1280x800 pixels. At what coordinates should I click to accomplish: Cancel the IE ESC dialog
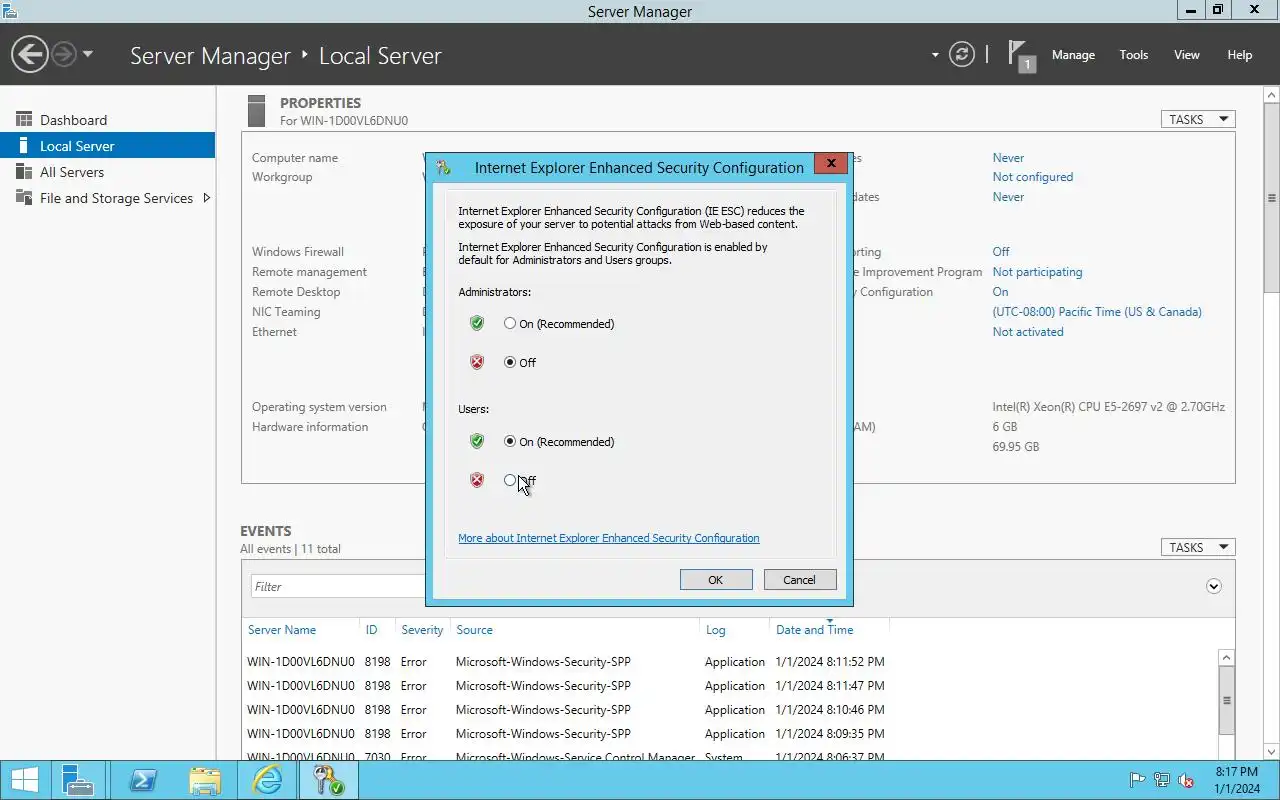(x=799, y=580)
